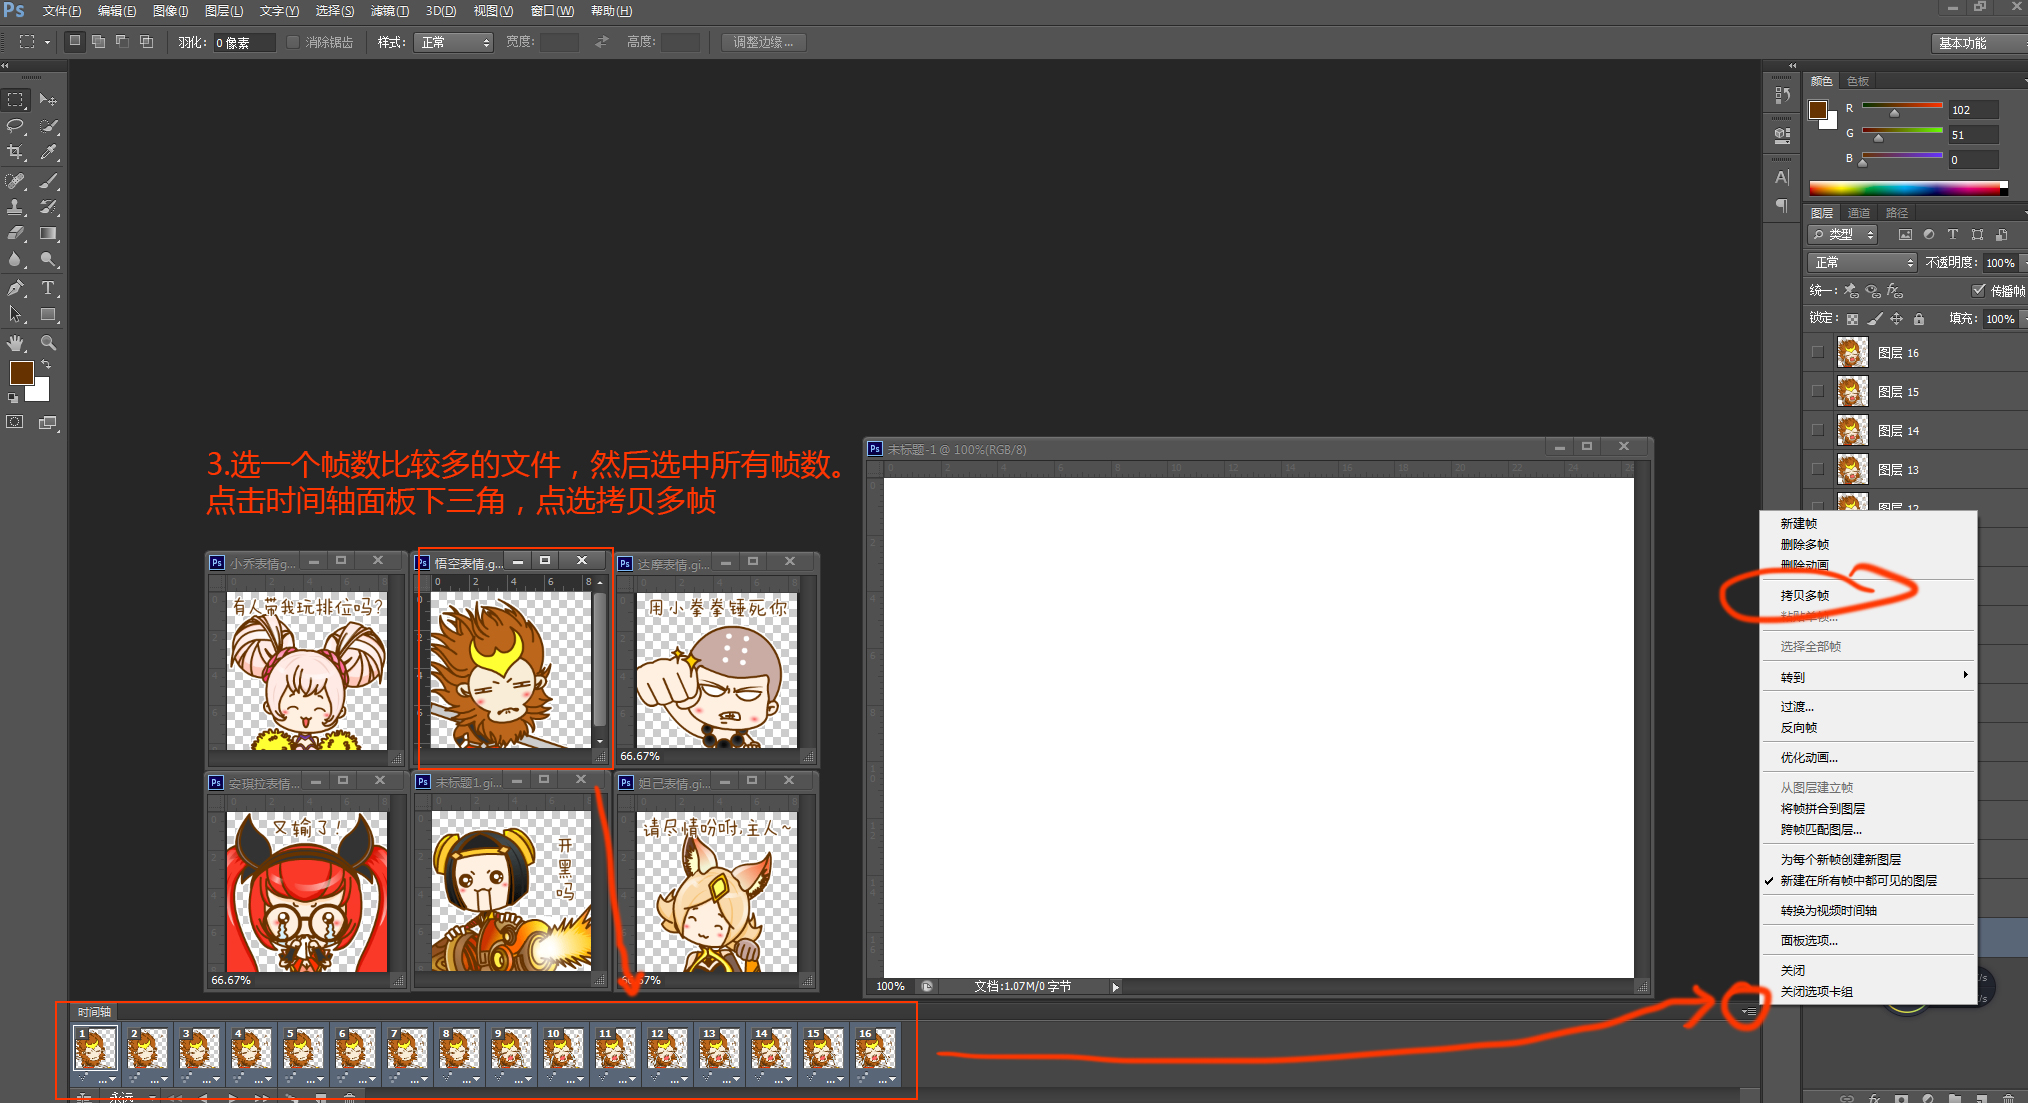Select the Gradient tool
2028x1103 pixels.
point(48,234)
